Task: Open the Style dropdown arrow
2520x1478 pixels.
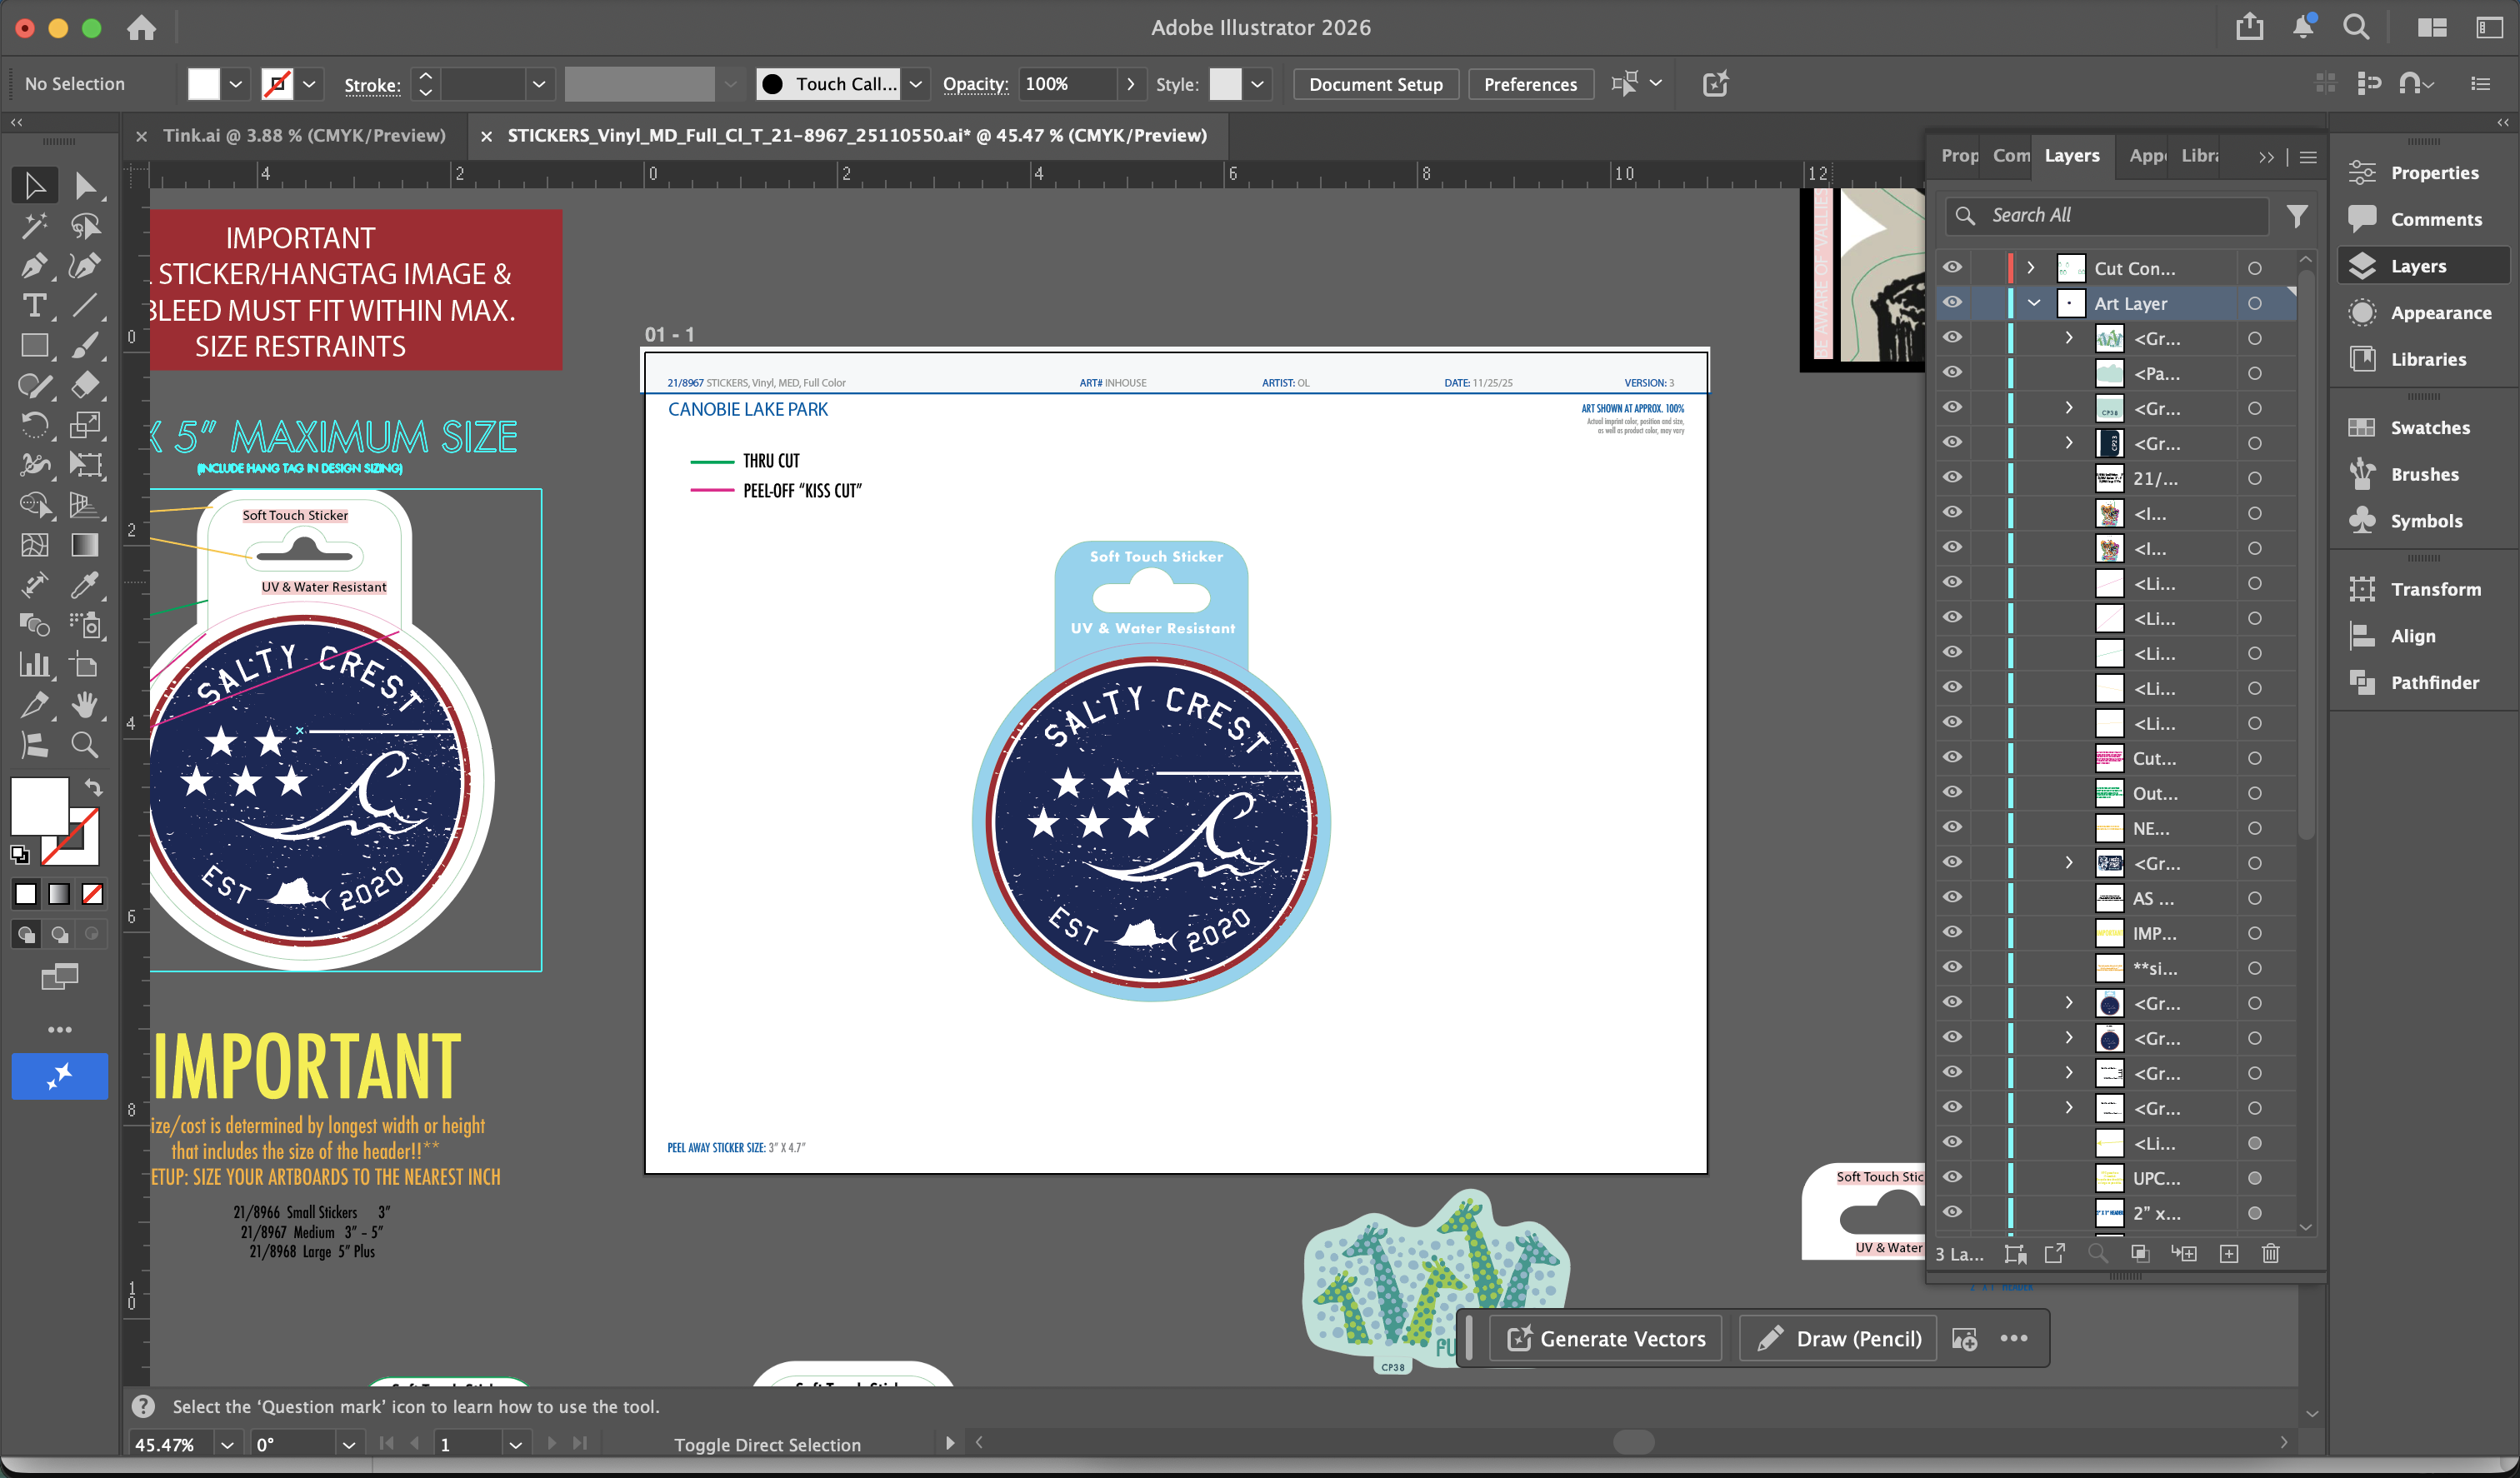Action: click(1257, 84)
